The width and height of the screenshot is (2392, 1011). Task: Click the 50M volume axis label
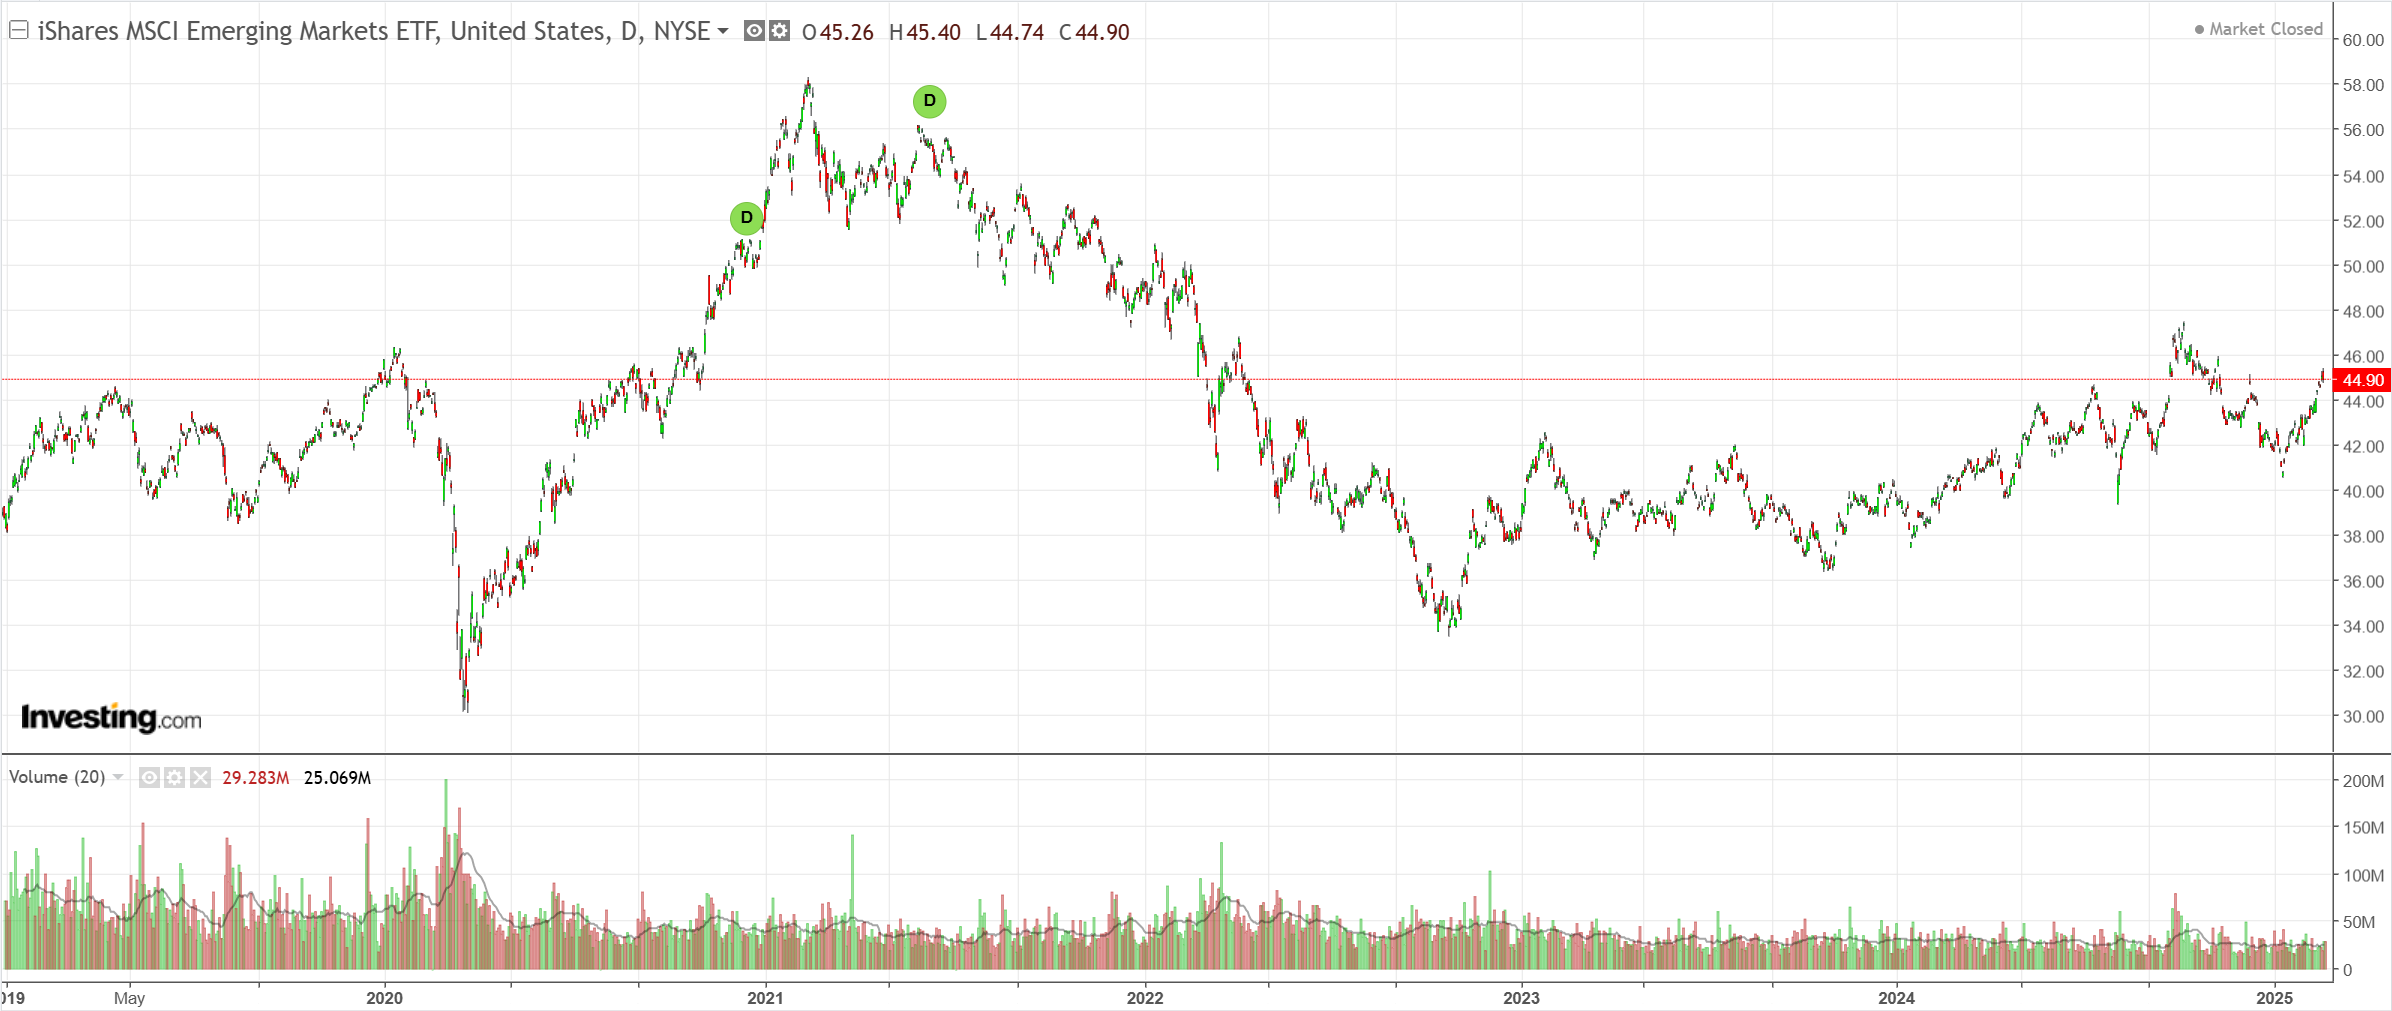2359,922
